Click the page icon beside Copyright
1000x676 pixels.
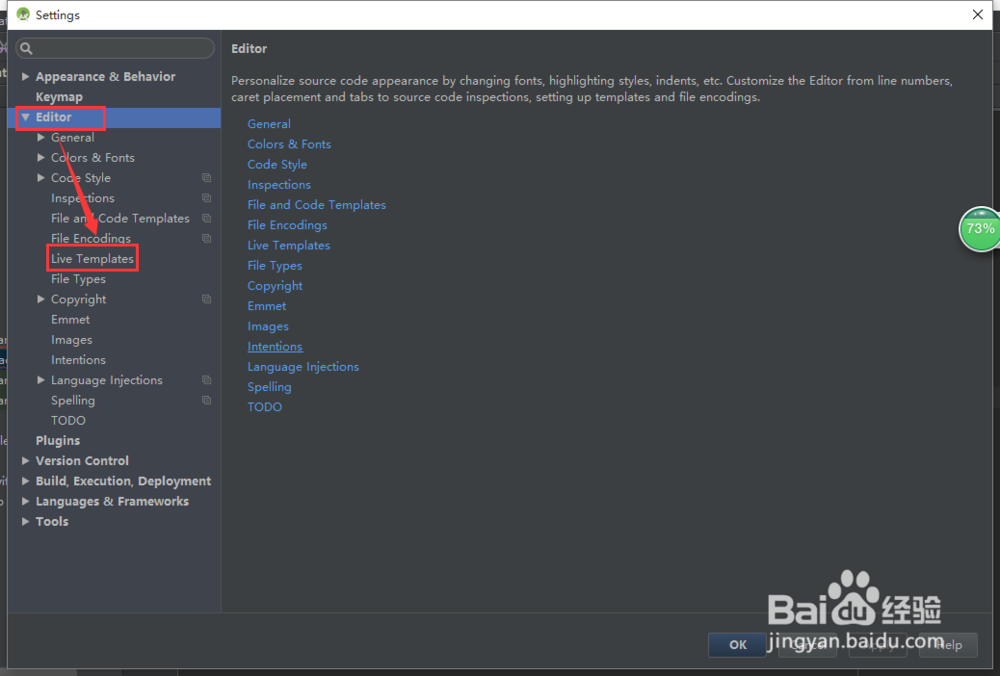207,298
